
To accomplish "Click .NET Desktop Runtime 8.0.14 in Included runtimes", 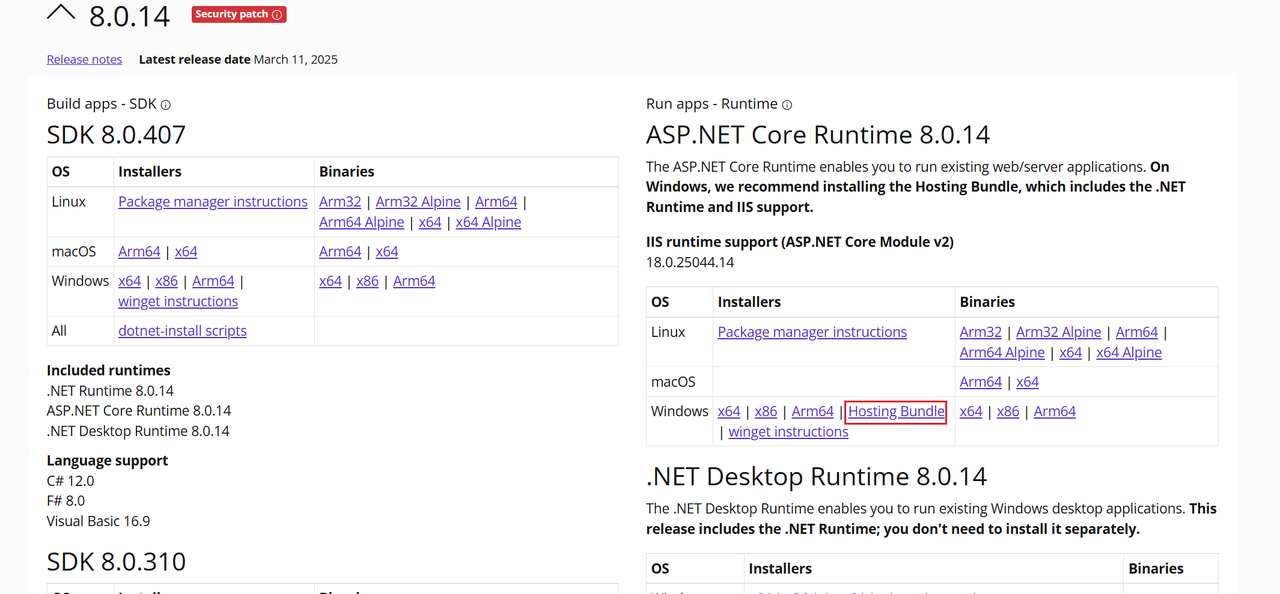I will point(138,431).
